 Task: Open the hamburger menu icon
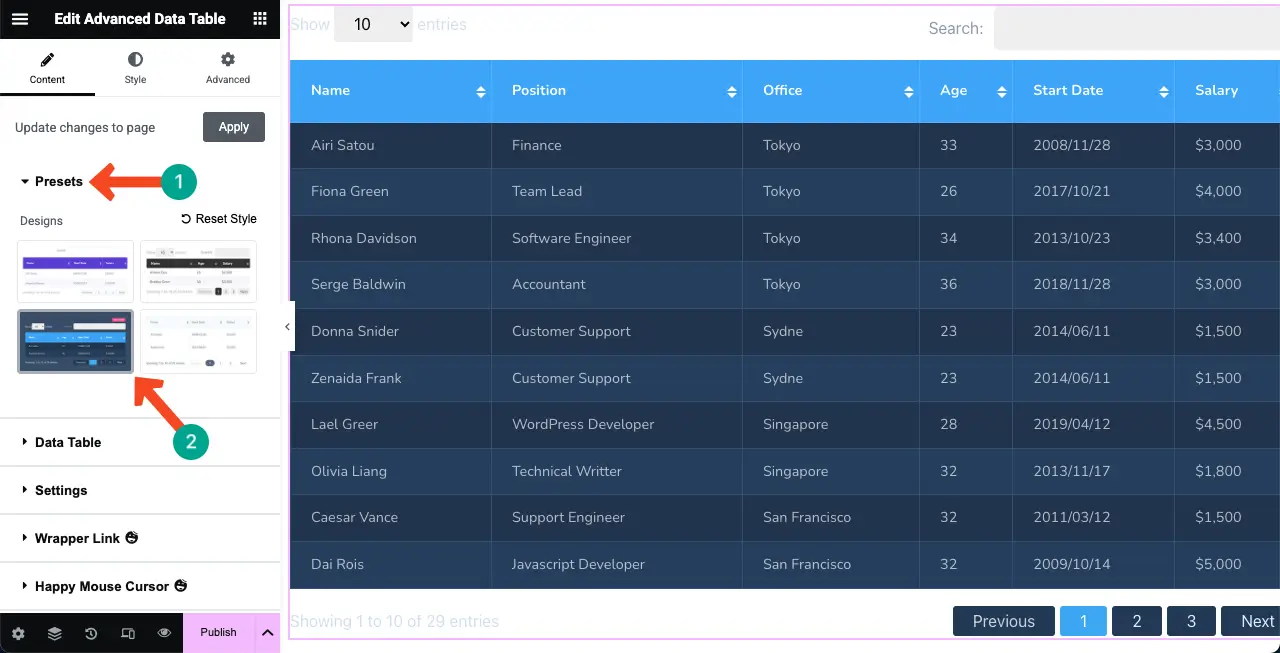coord(20,19)
